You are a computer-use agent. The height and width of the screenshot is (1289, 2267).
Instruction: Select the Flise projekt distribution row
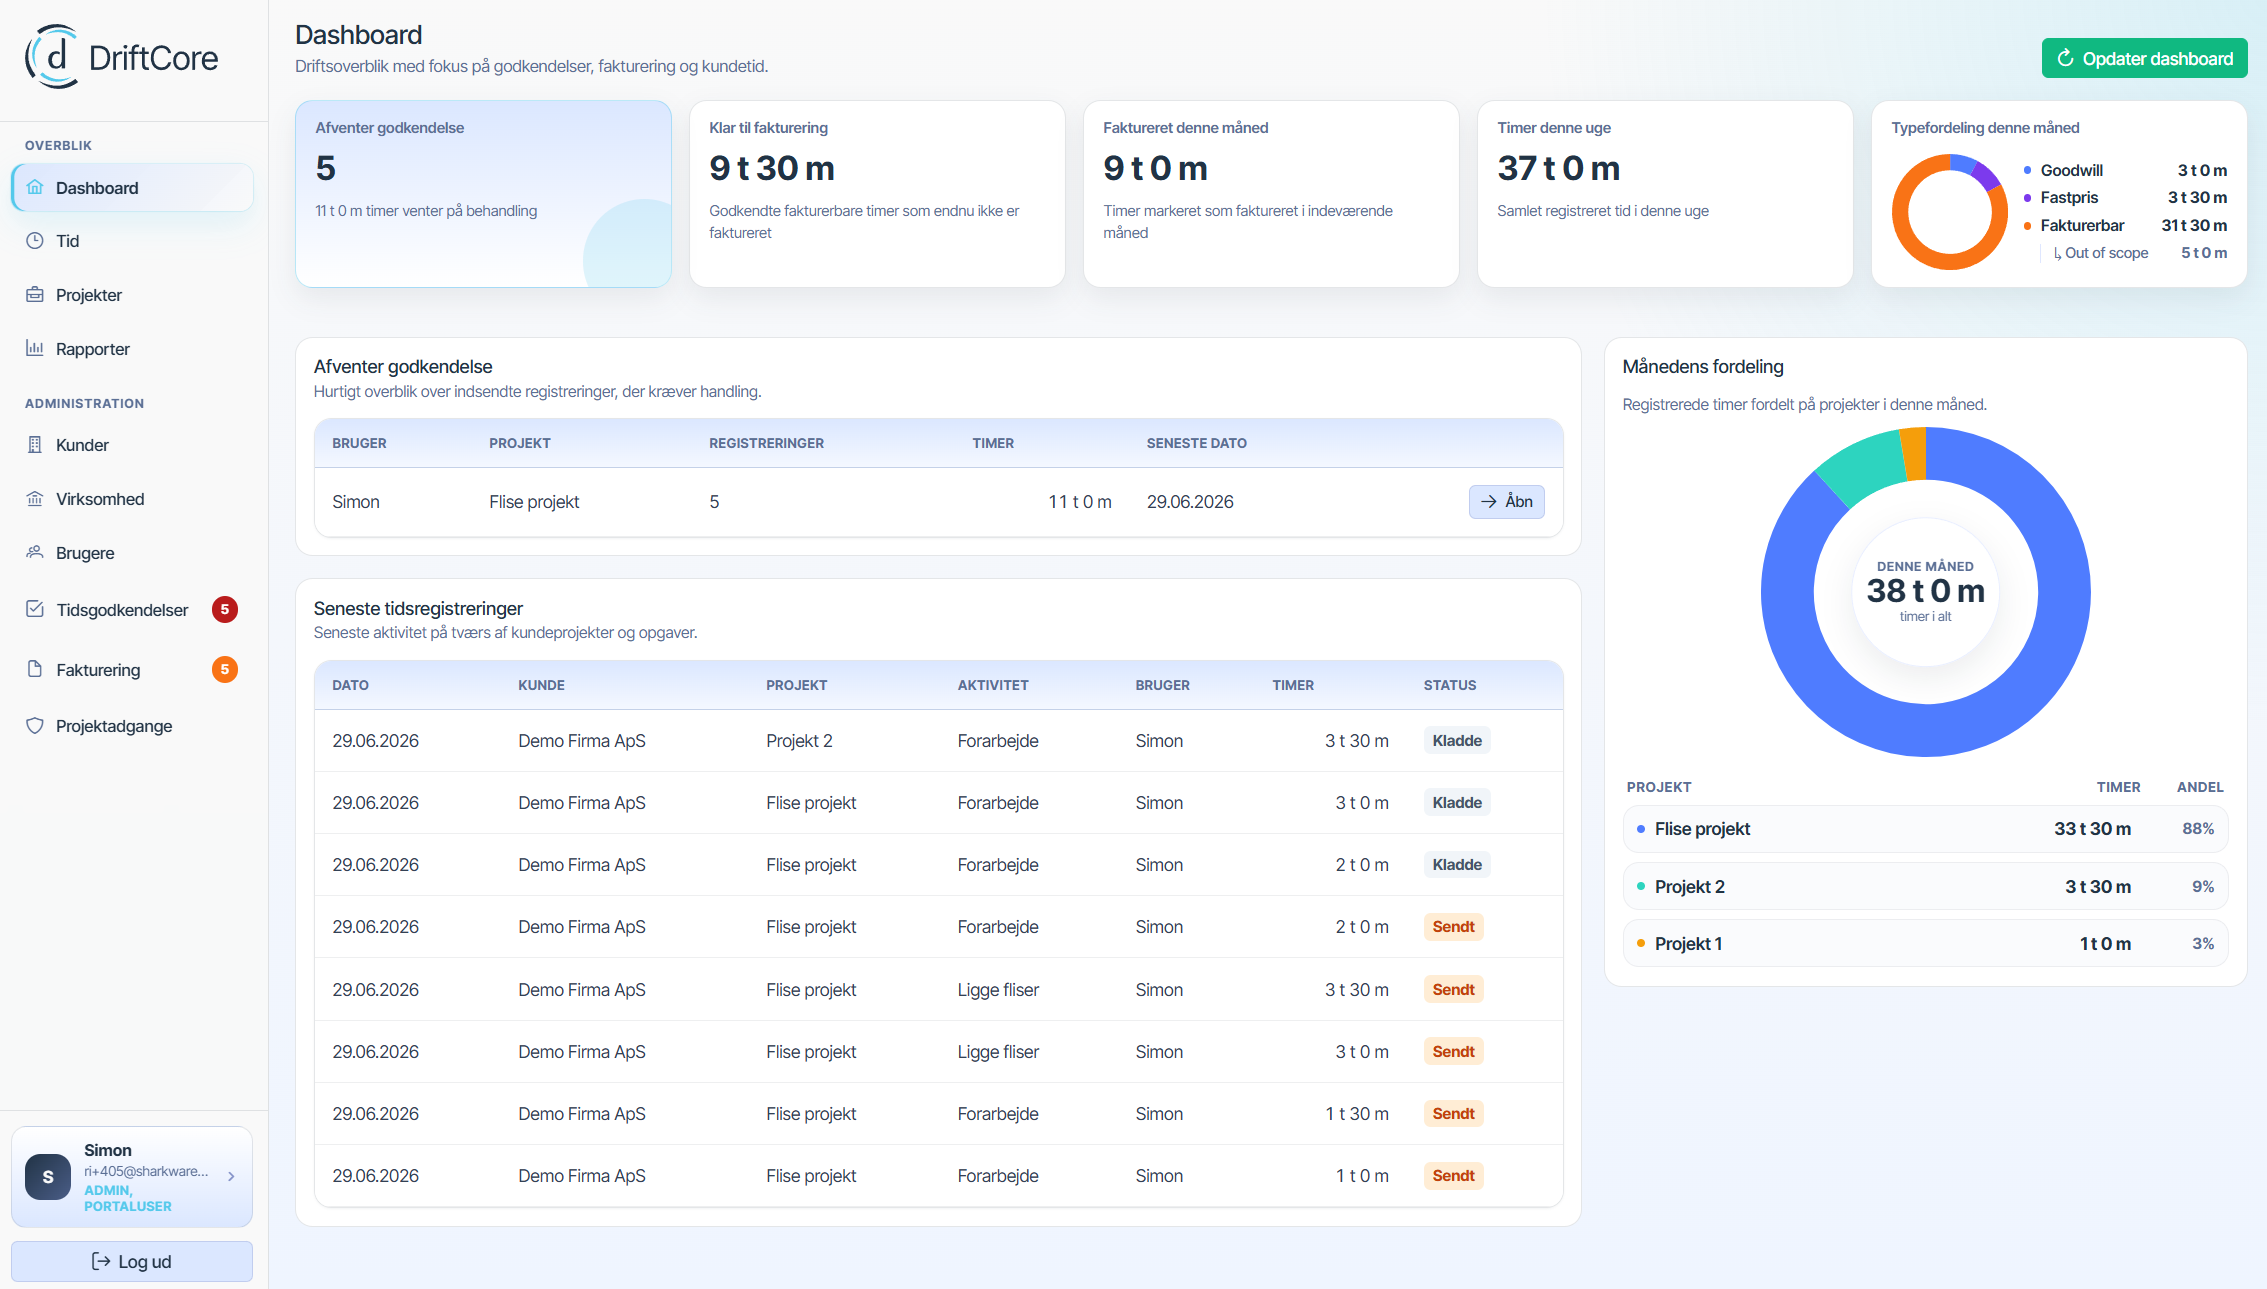tap(1925, 828)
